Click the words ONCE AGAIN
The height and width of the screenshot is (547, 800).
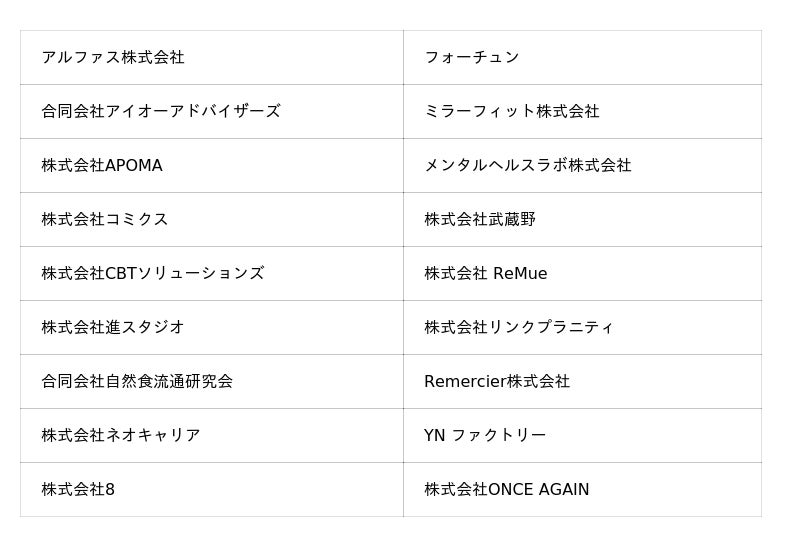[x=539, y=490]
